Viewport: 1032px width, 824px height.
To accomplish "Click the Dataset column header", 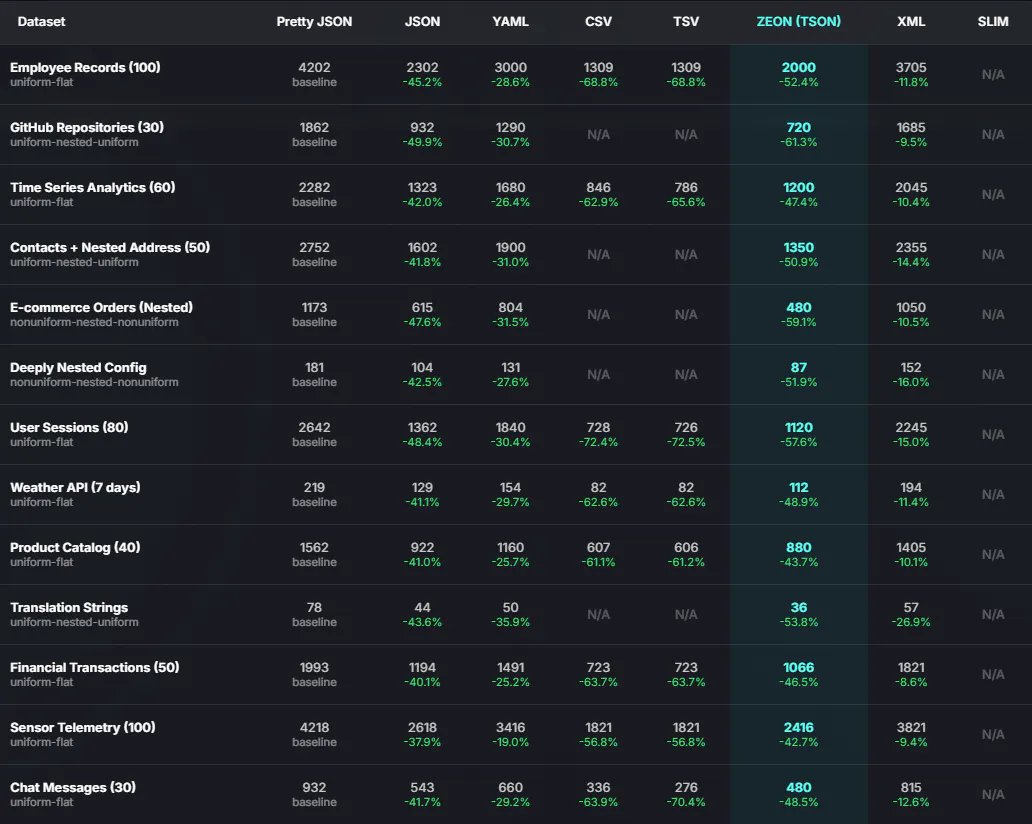I will tap(41, 22).
